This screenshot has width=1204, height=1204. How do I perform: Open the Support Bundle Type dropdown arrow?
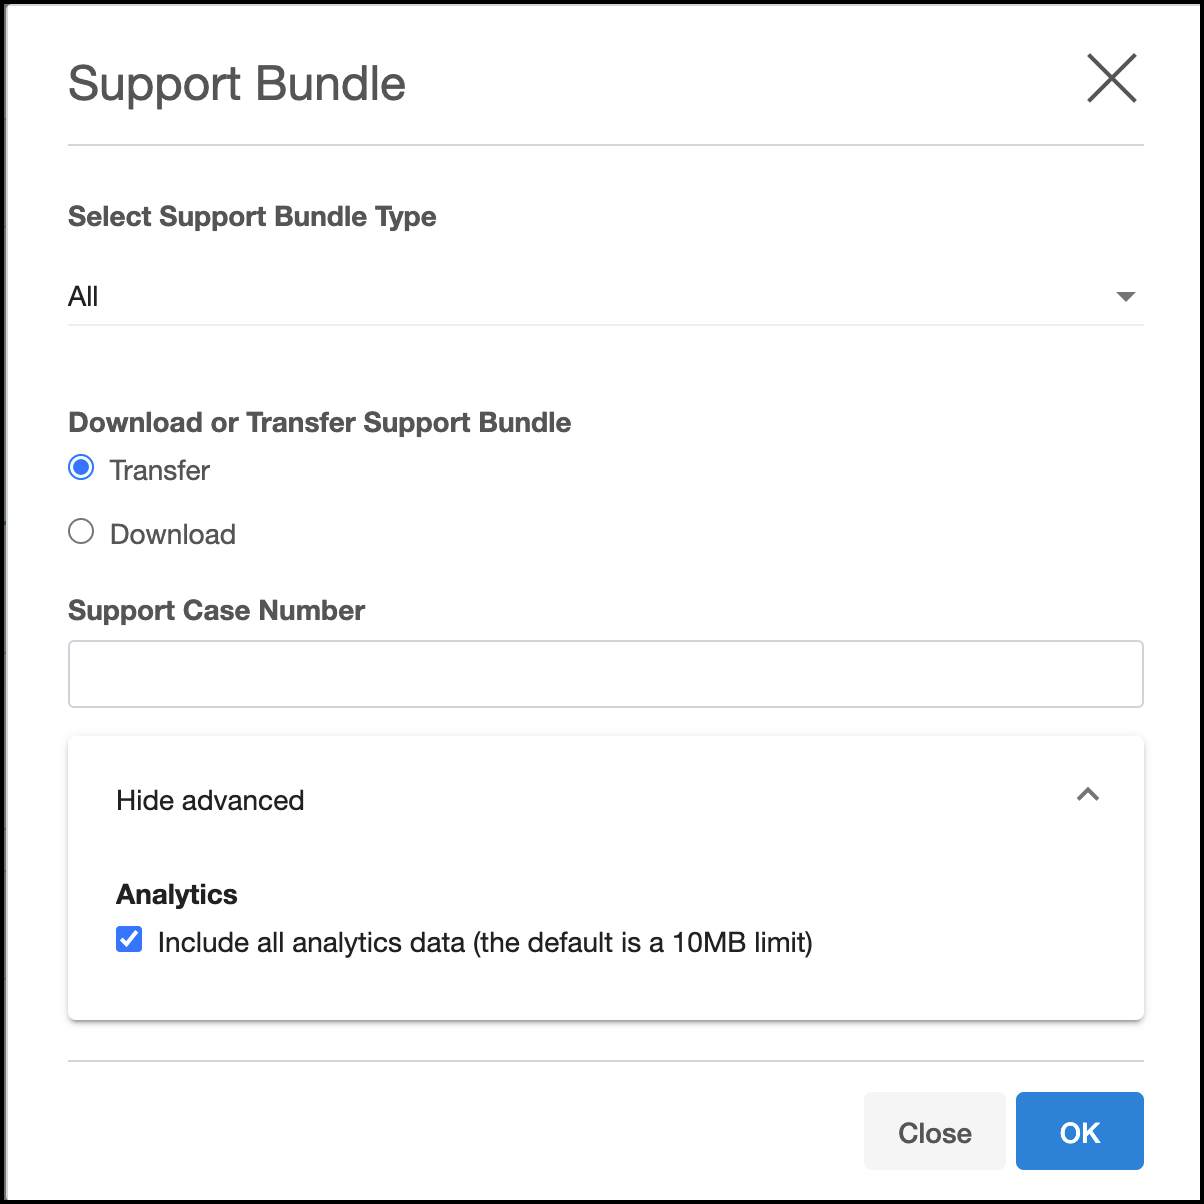click(1125, 297)
